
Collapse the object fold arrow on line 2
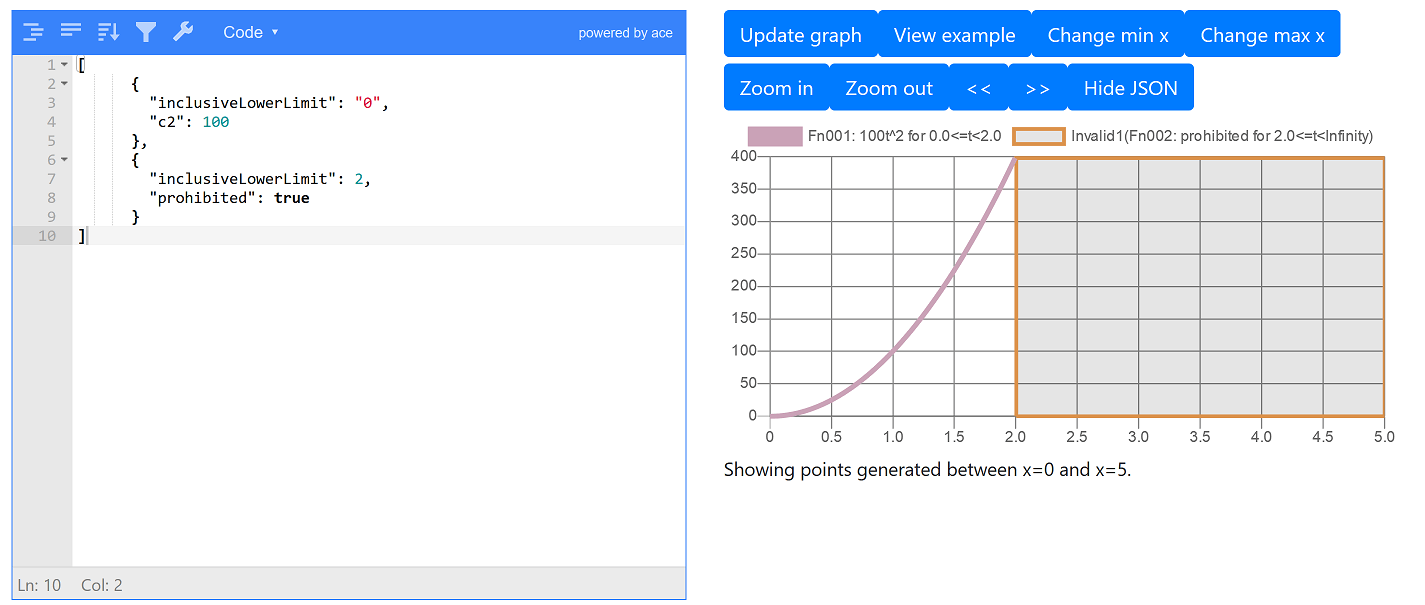pyautogui.click(x=65, y=84)
